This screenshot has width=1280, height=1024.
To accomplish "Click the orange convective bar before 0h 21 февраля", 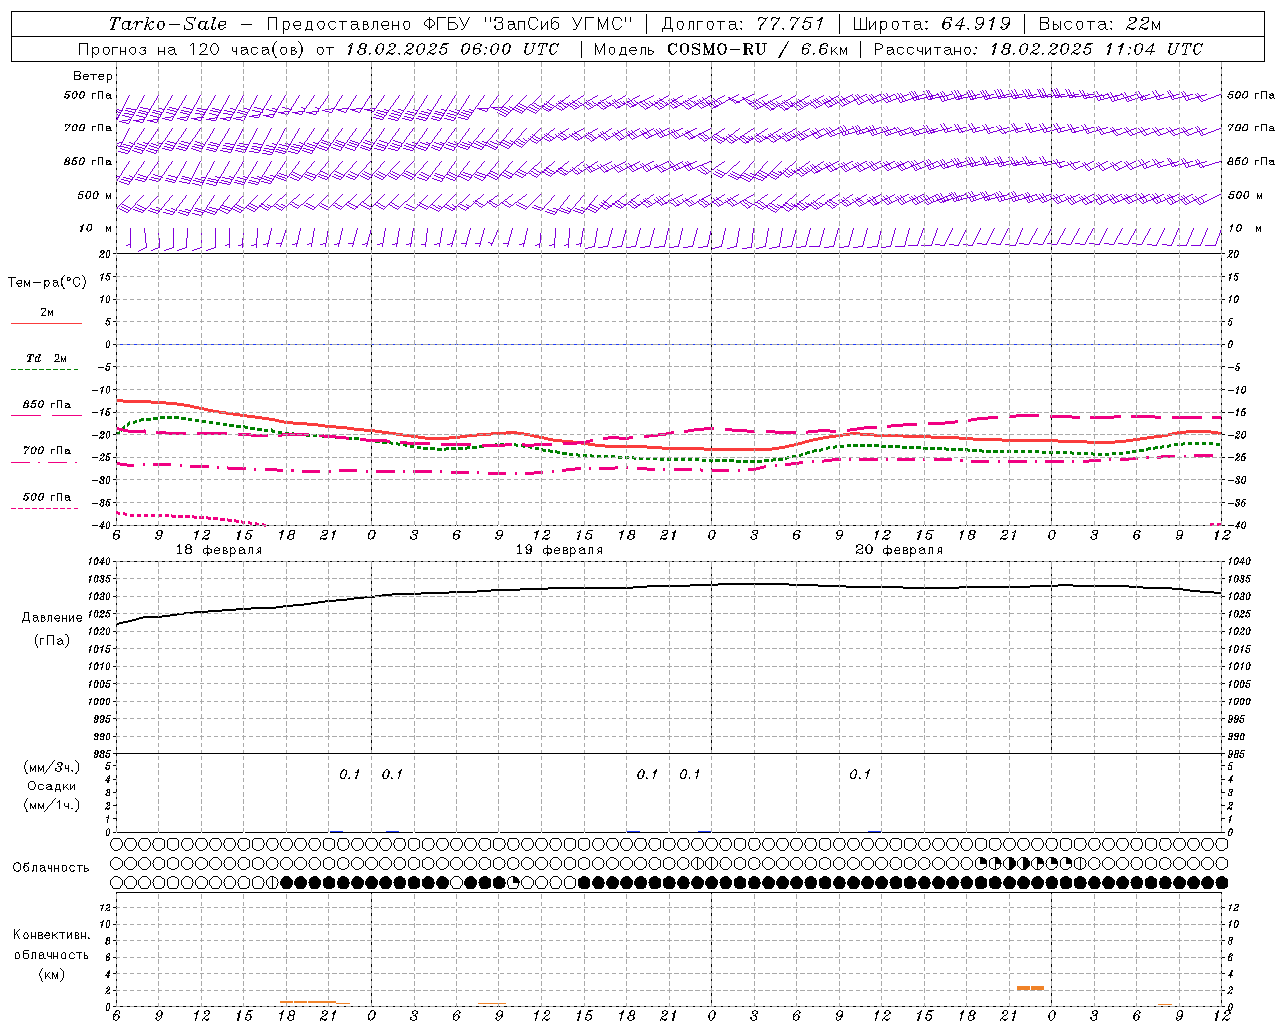I will 1030,988.
